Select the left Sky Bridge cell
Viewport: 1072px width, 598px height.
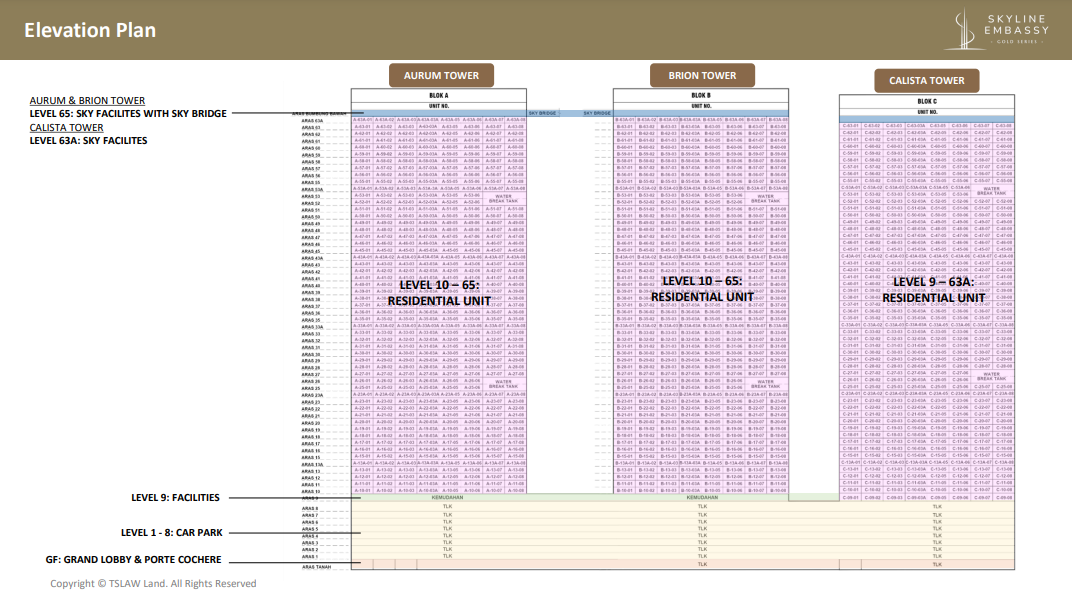542,113
